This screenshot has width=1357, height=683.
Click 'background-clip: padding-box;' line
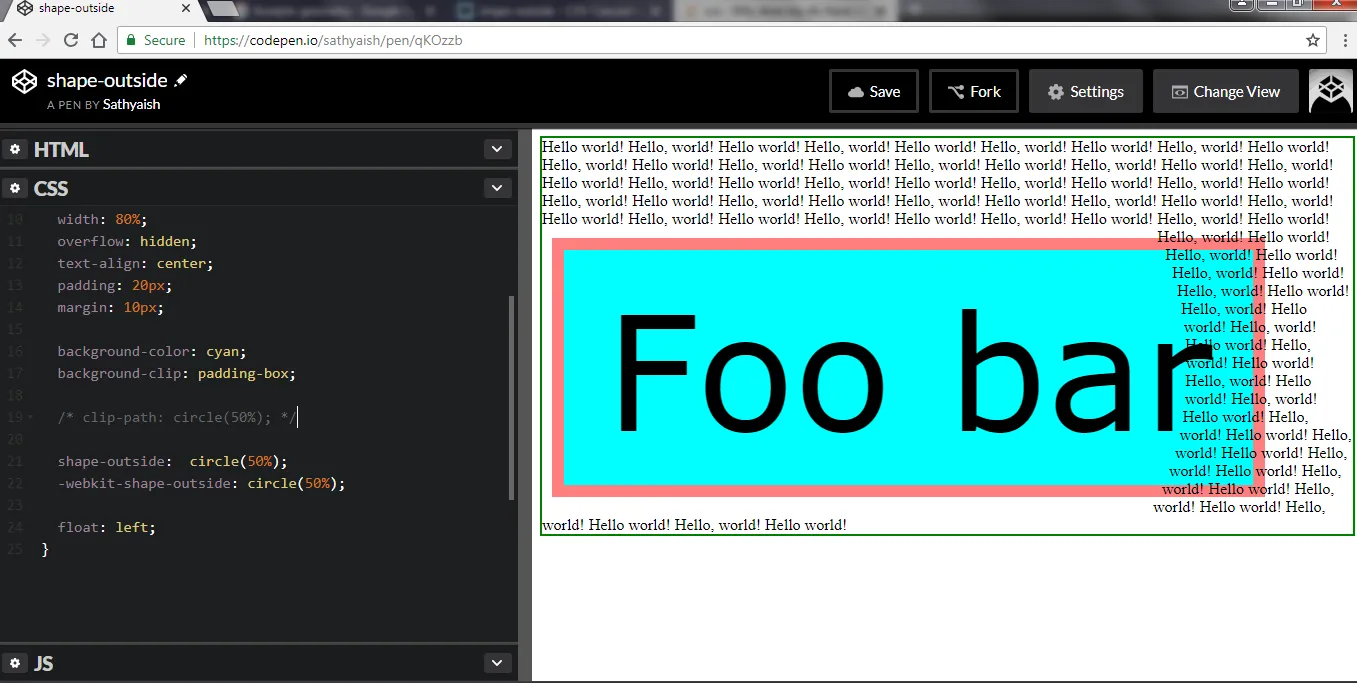pyautogui.click(x=177, y=373)
